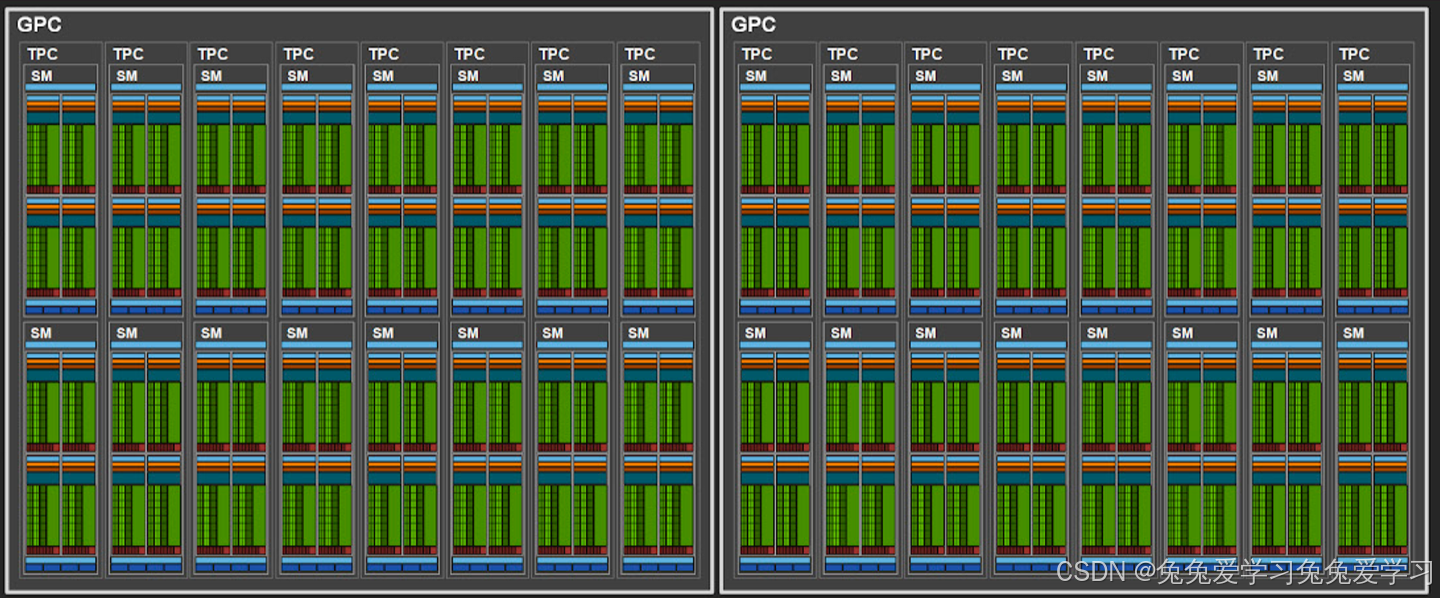Image resolution: width=1440 pixels, height=598 pixels.
Task: Click the light blue bar atop an SM
Action: [x=59, y=88]
